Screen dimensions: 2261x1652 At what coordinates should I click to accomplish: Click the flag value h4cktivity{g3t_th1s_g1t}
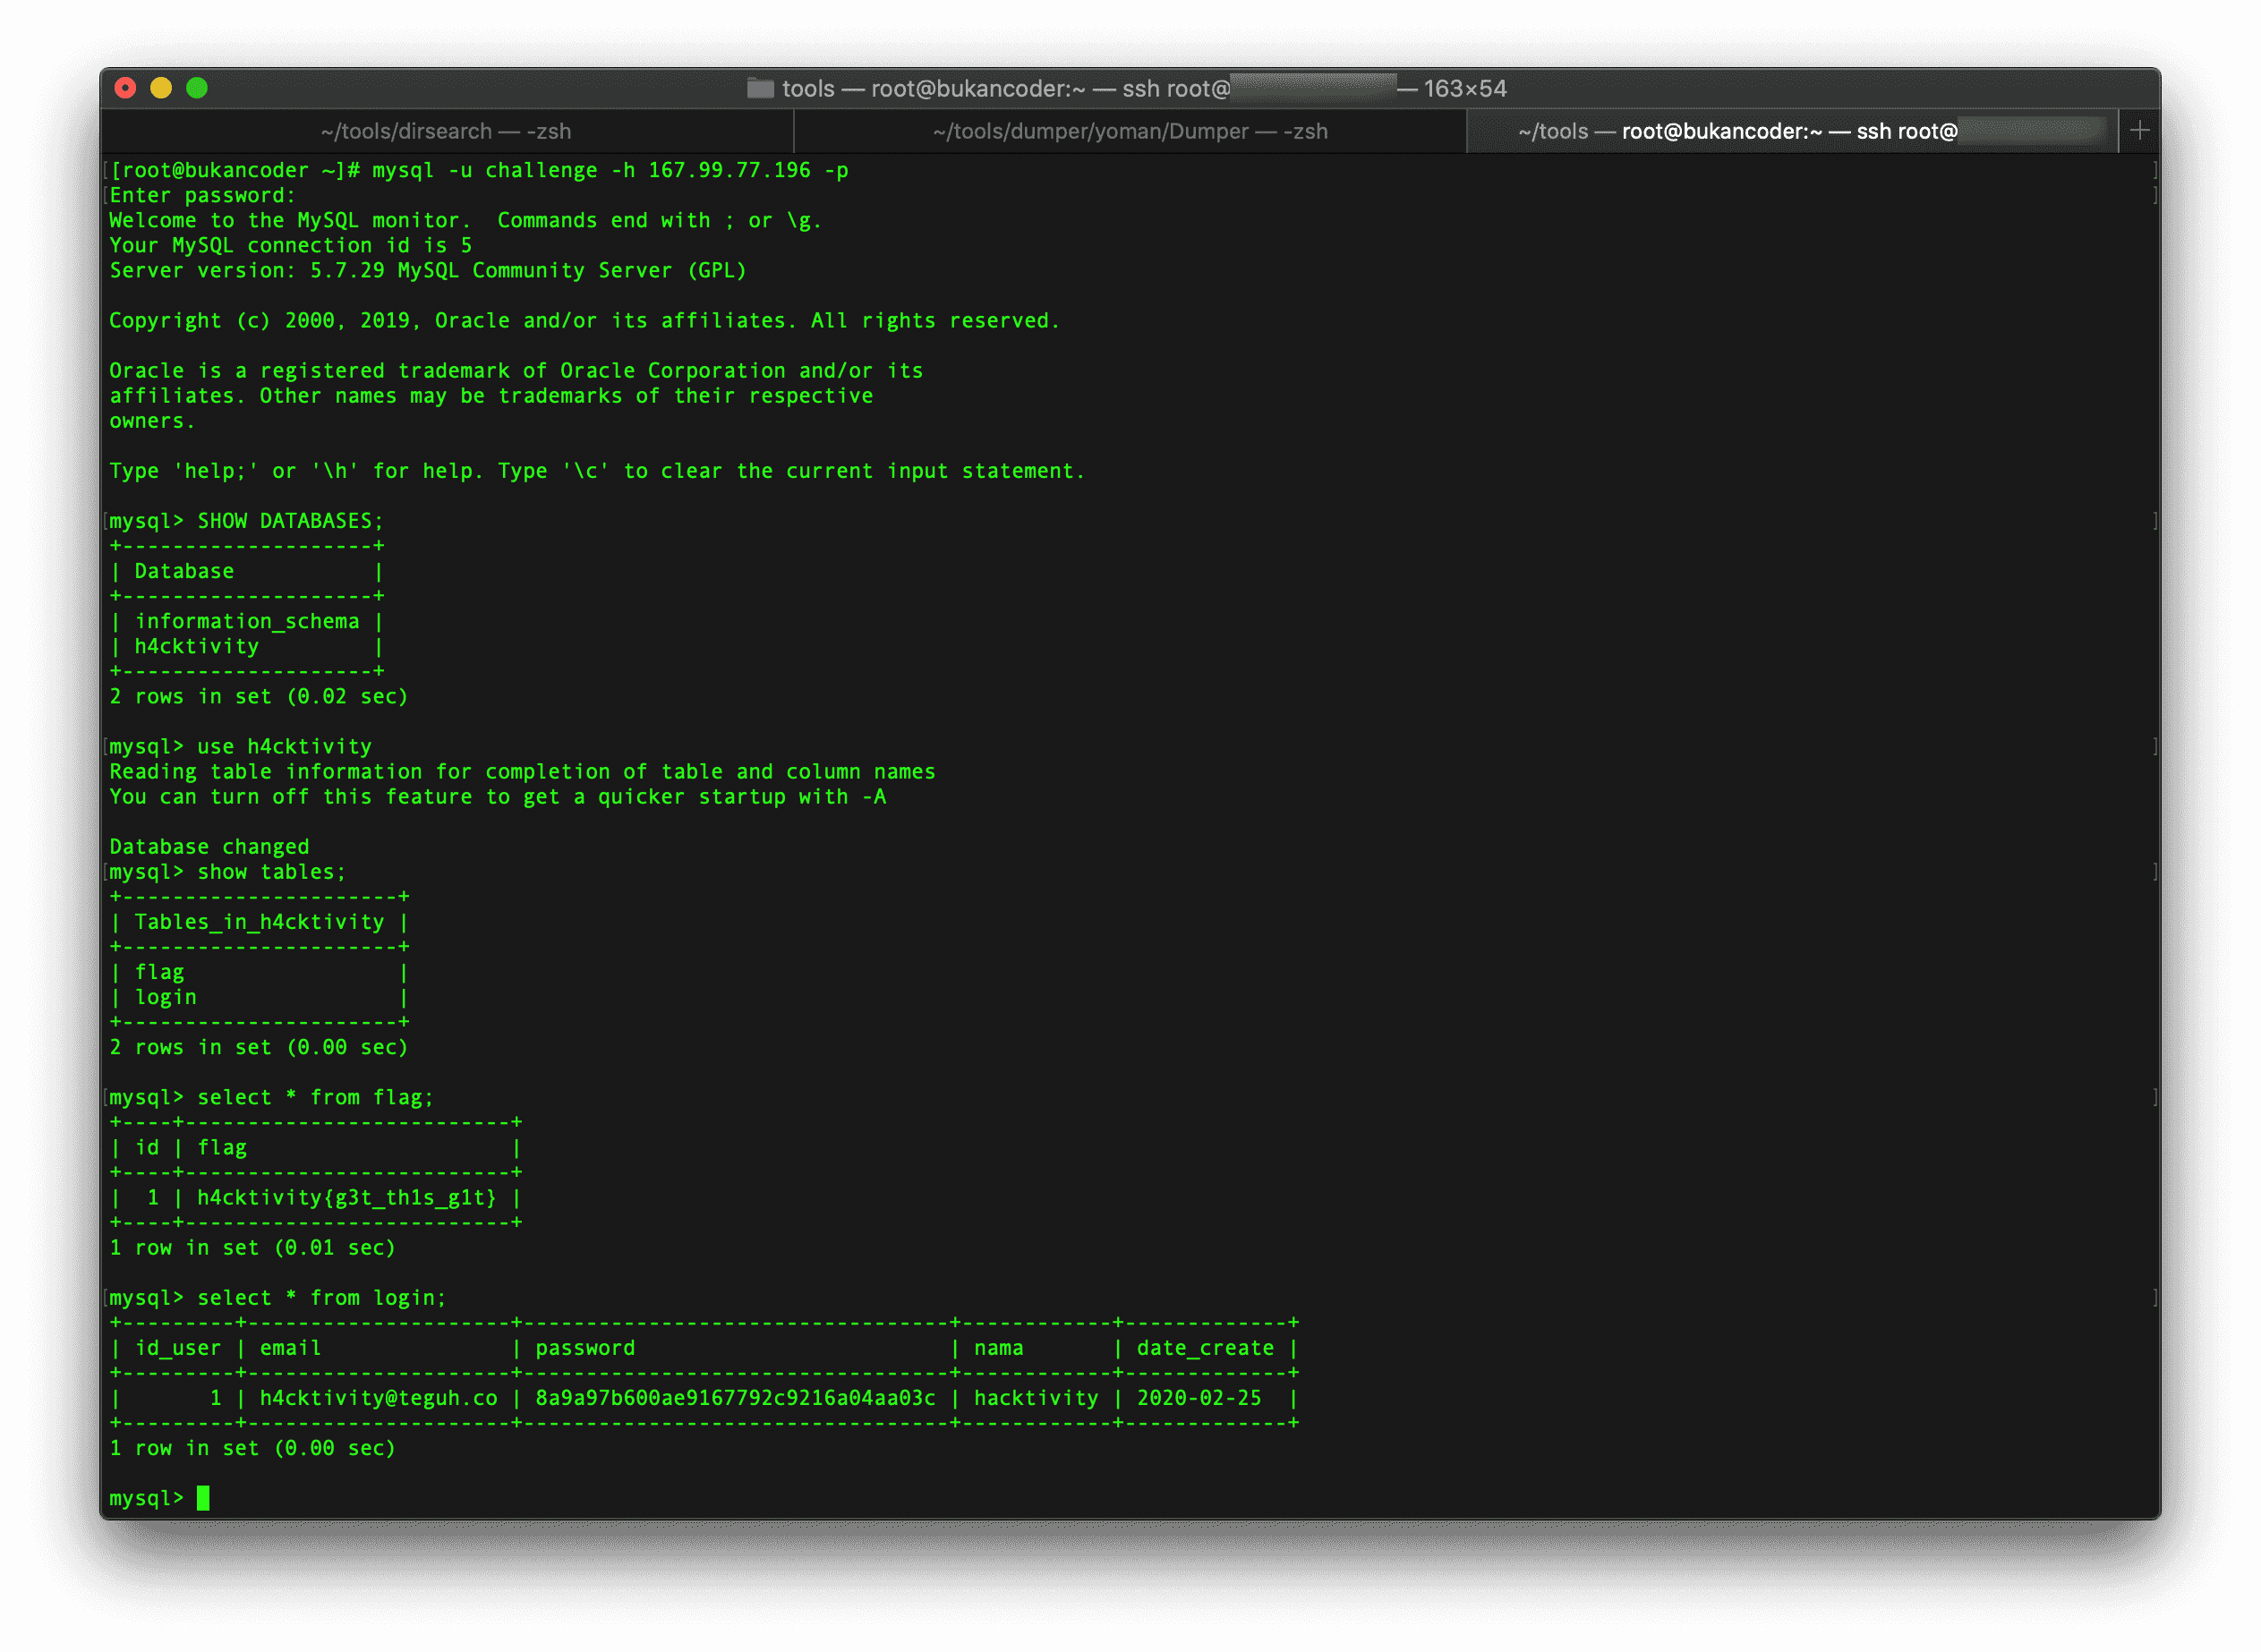tap(346, 1198)
